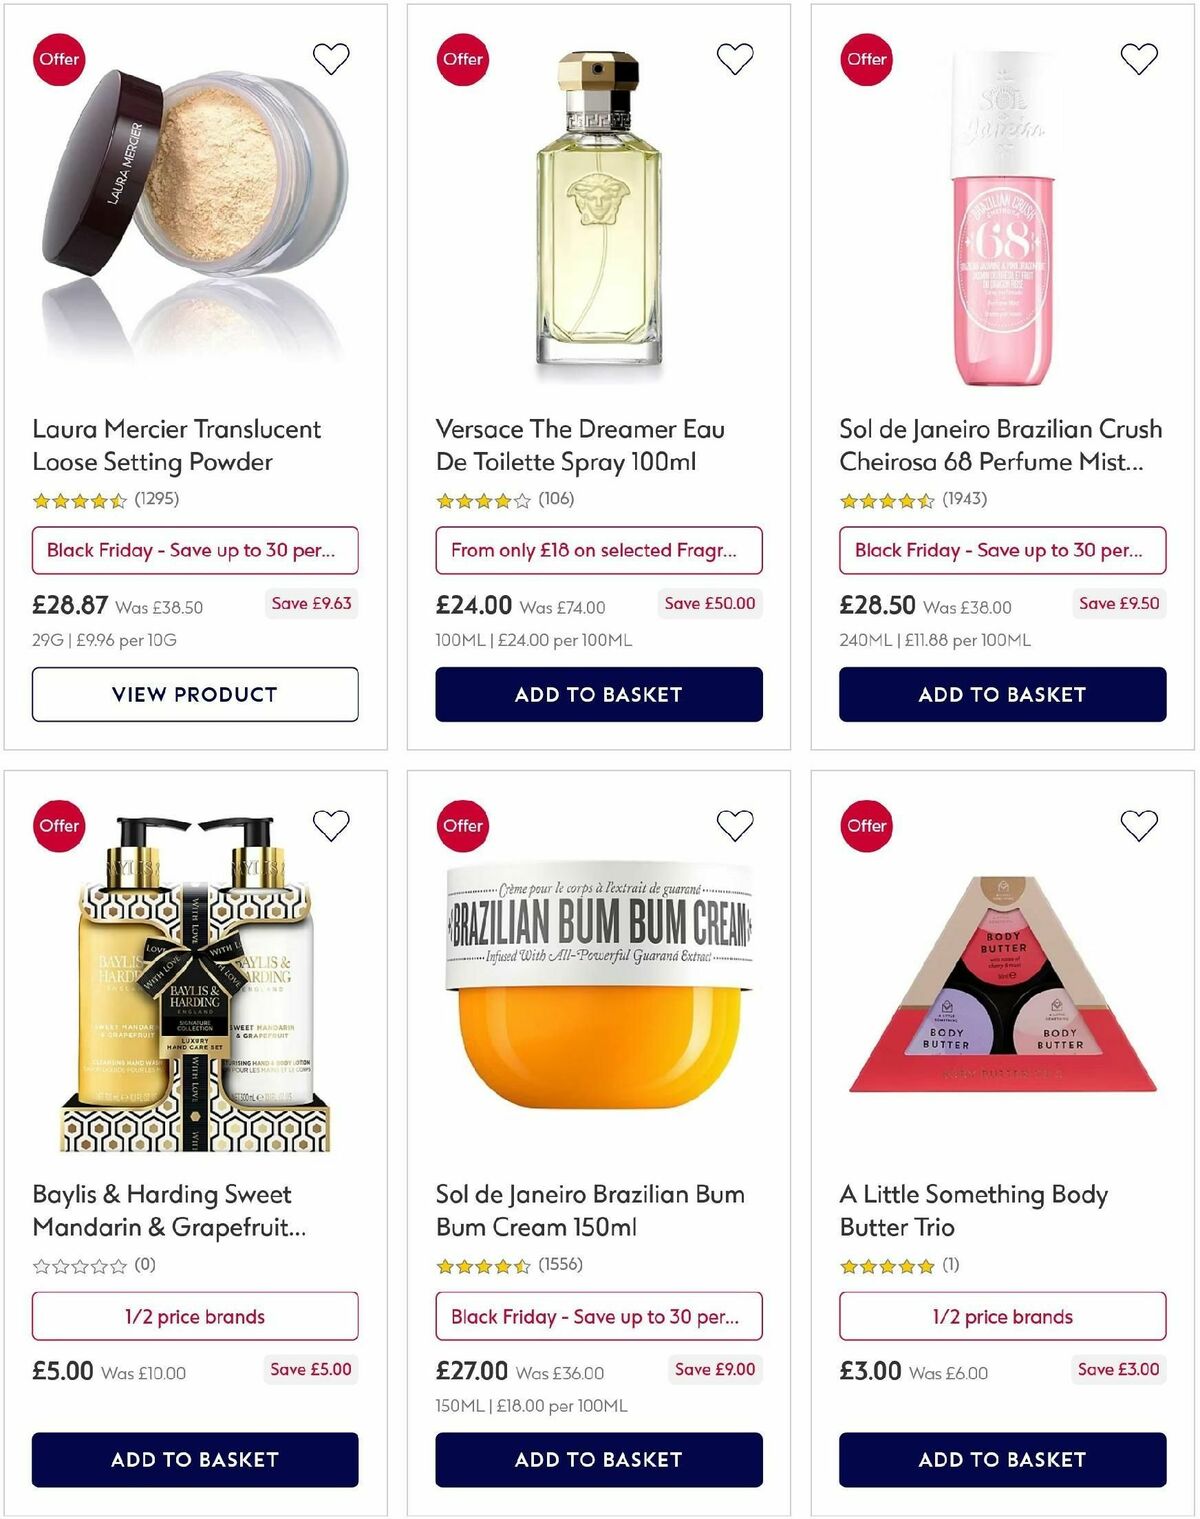Viewport: 1200px width, 1519px height.
Task: Click the heart icon on Laura Mercier powder
Action: click(331, 59)
